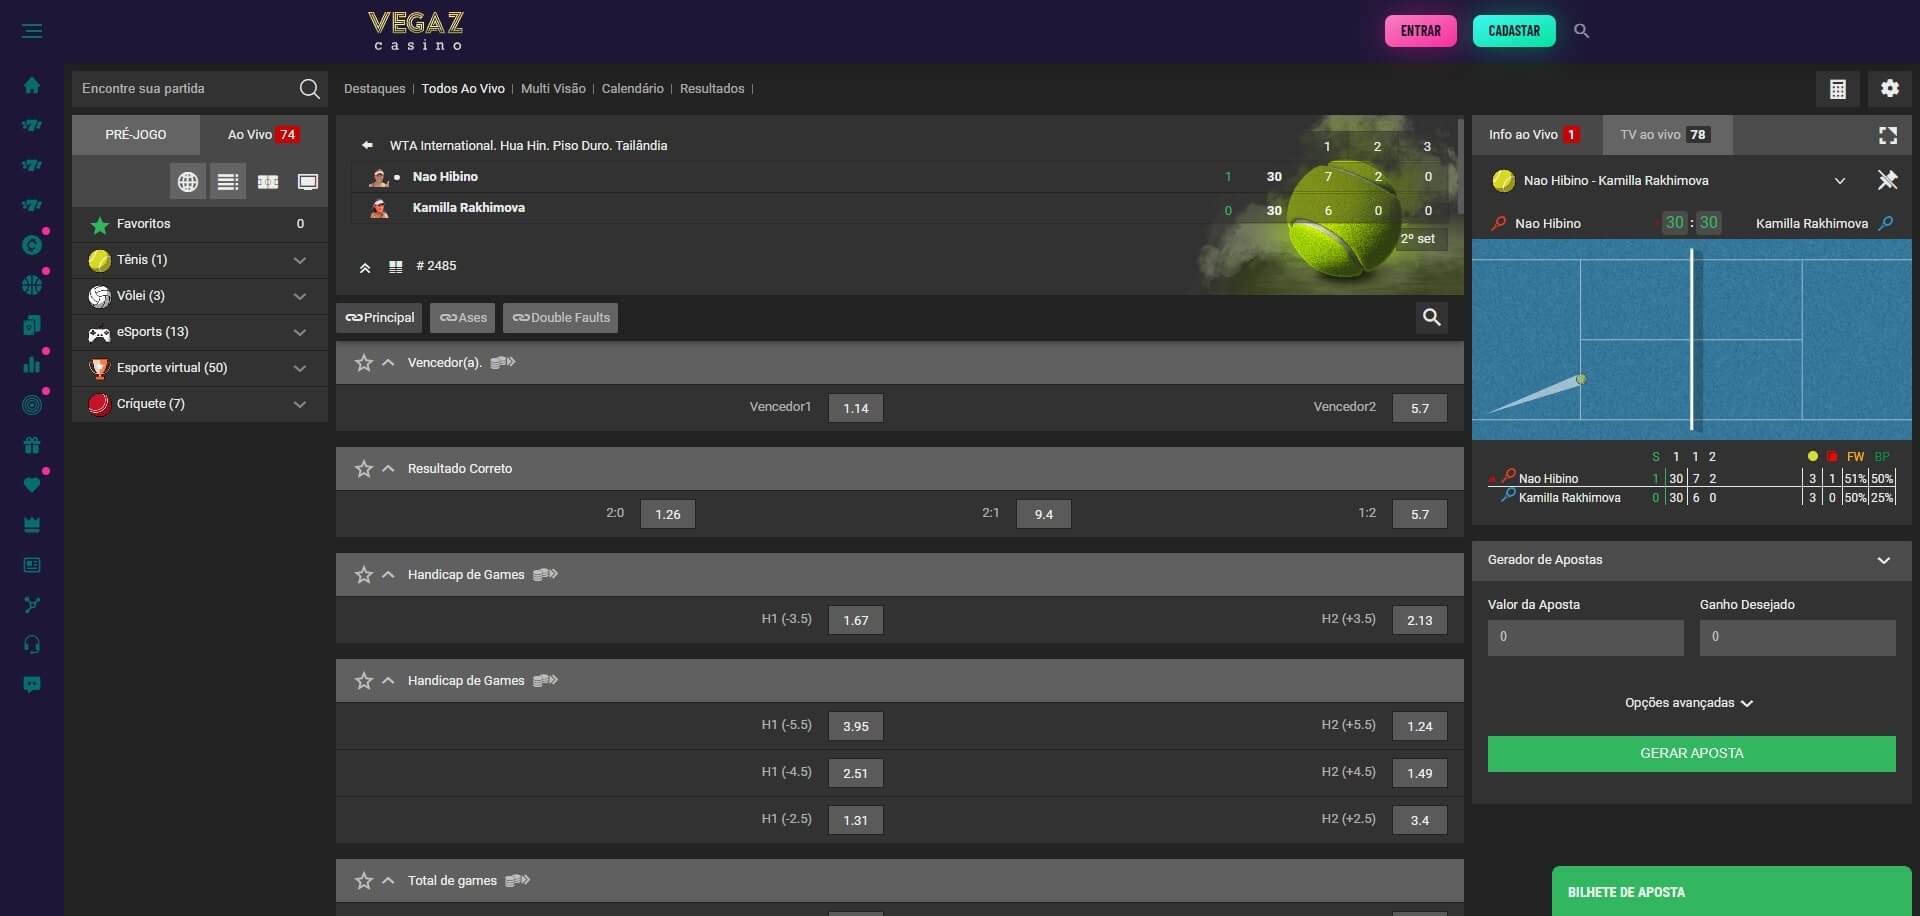Favorite the Vencedor(a) market star

[x=364, y=363]
